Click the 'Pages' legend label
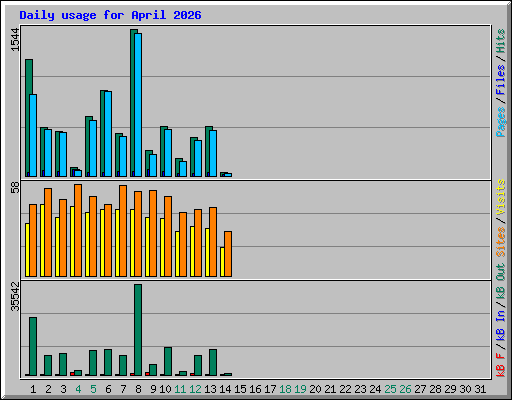Image resolution: width=512 pixels, height=400 pixels. (500, 122)
